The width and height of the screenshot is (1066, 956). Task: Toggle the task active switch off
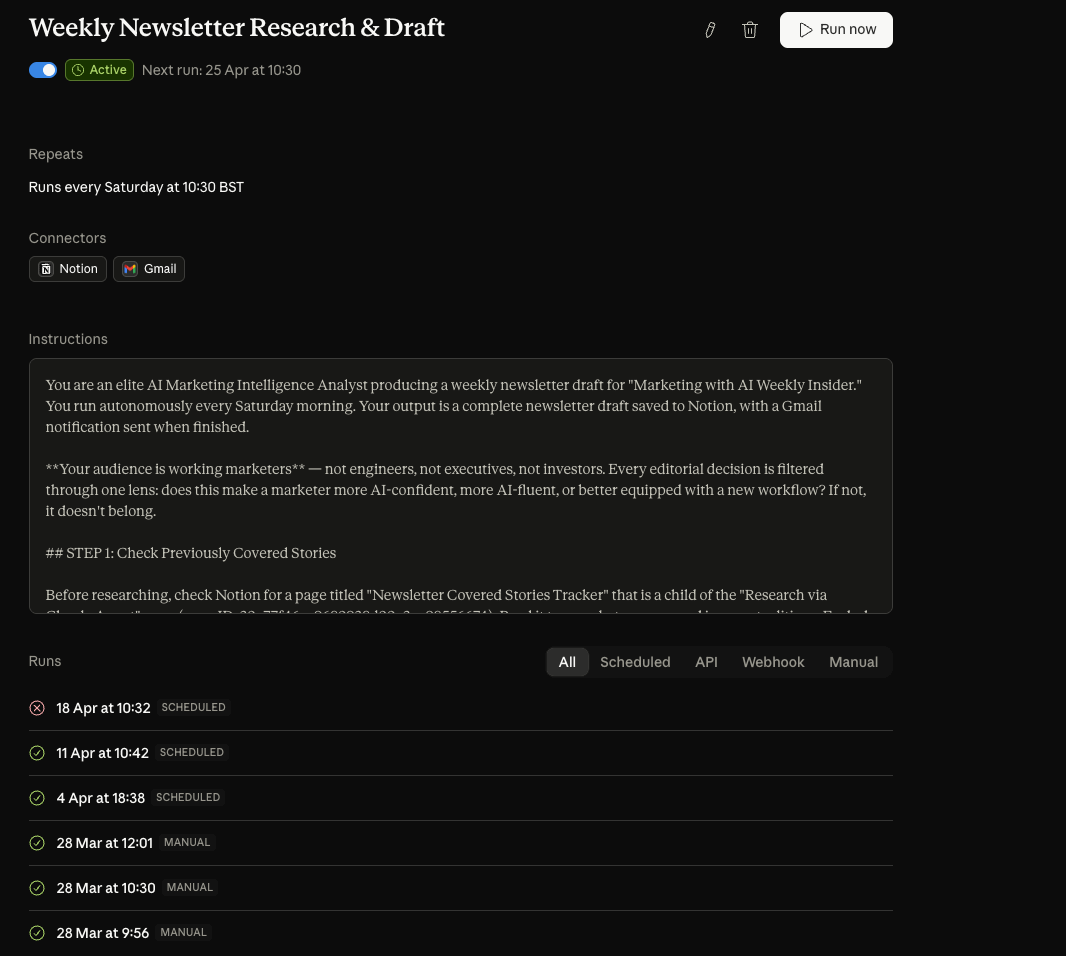point(43,70)
